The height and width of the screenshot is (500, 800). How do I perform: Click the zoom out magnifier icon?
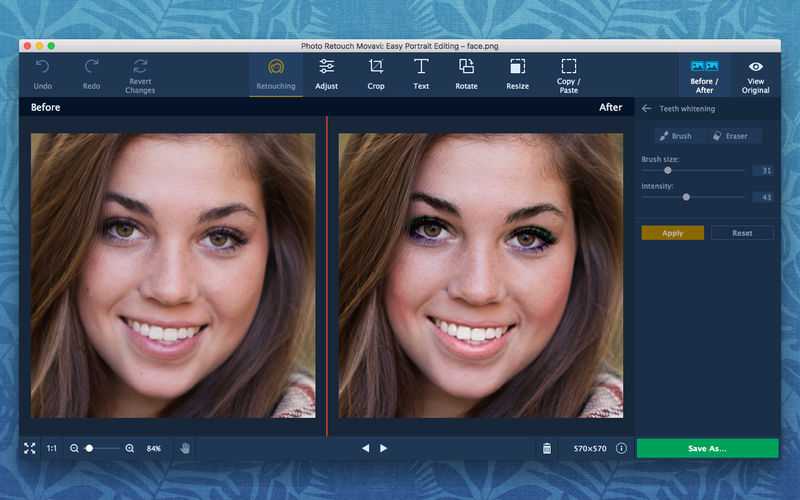tap(74, 448)
